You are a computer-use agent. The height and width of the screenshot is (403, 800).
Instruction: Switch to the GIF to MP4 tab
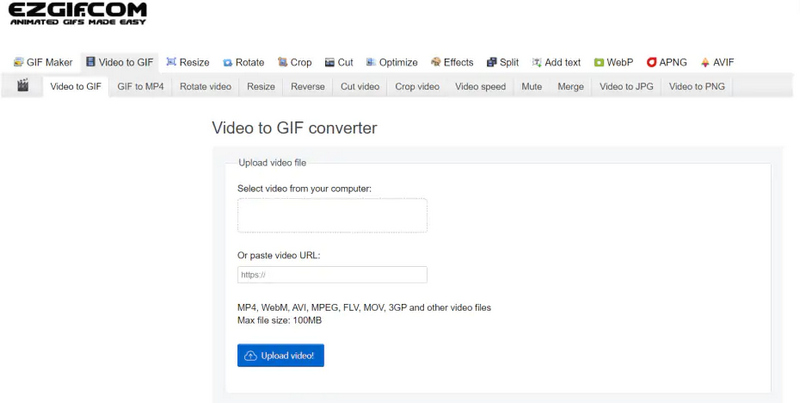[x=140, y=87]
